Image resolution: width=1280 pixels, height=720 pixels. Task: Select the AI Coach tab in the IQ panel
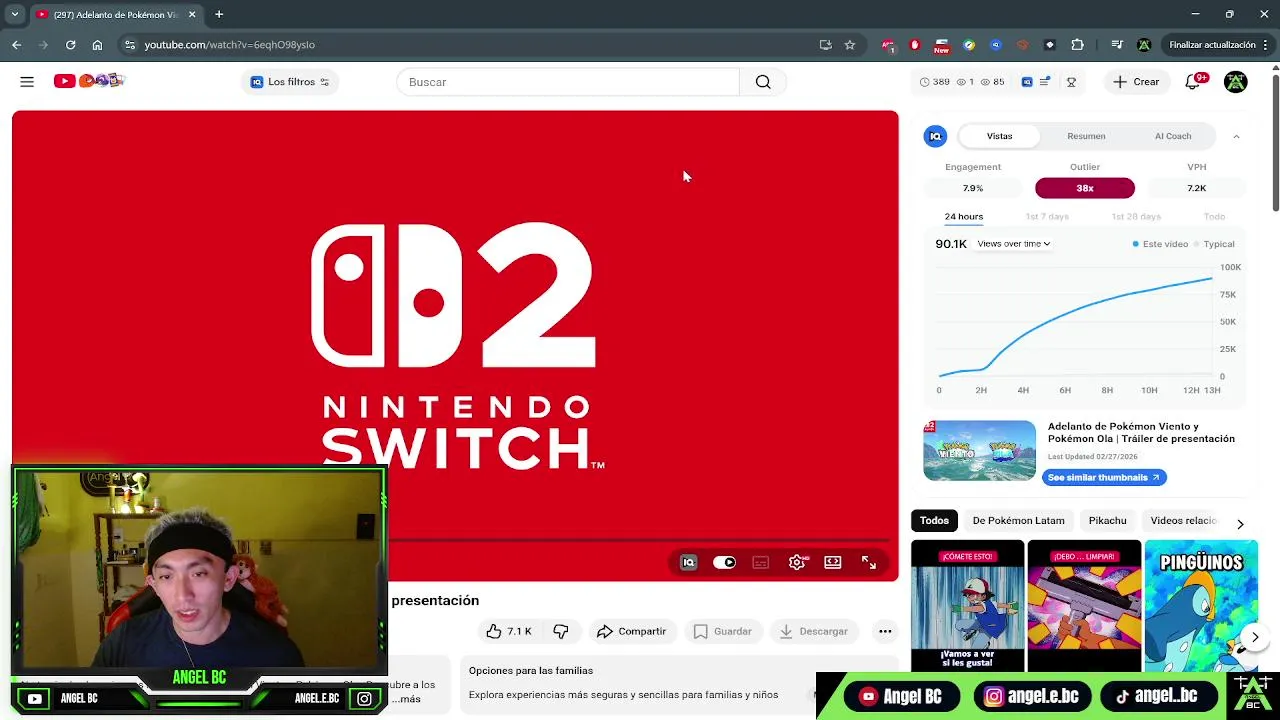pyautogui.click(x=1173, y=136)
